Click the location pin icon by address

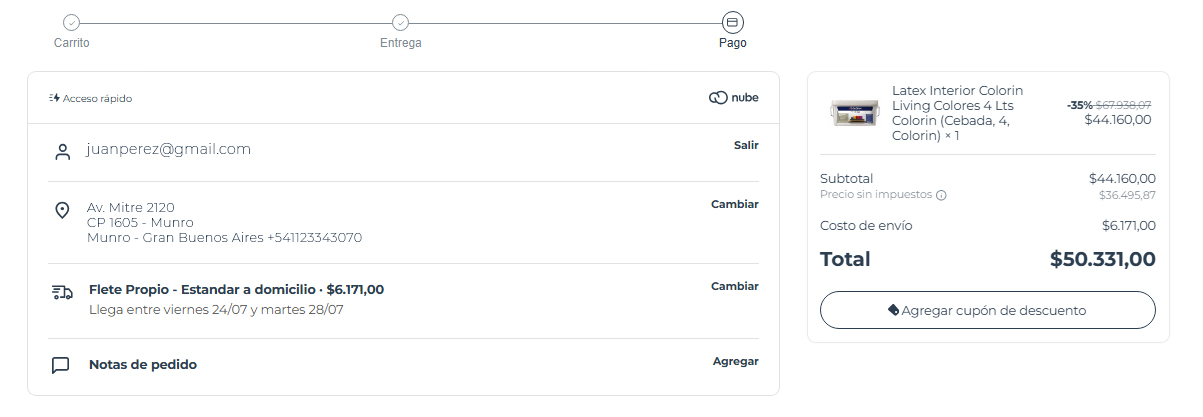click(62, 210)
